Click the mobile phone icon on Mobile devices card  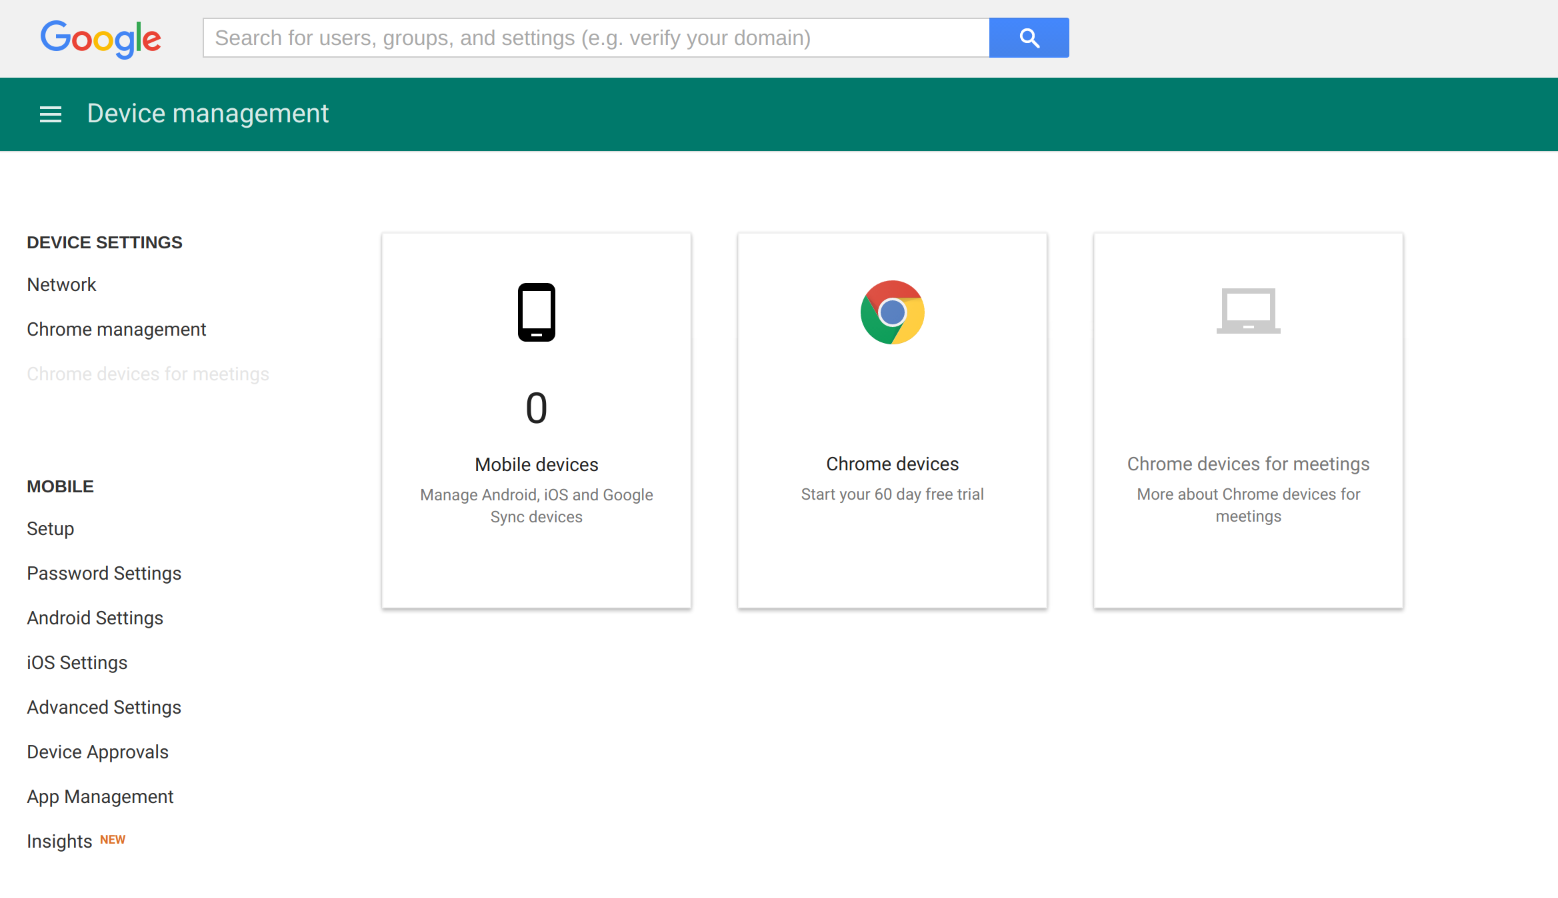click(x=536, y=312)
